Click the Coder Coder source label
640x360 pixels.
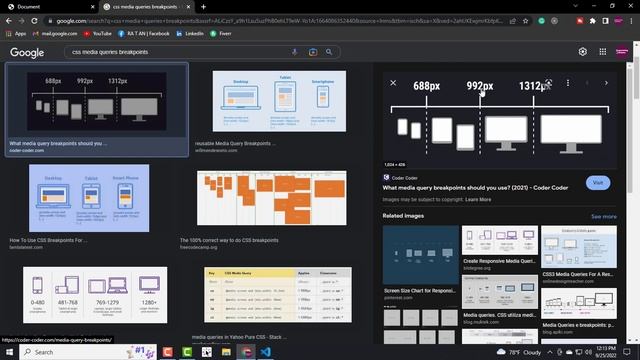[x=404, y=178]
